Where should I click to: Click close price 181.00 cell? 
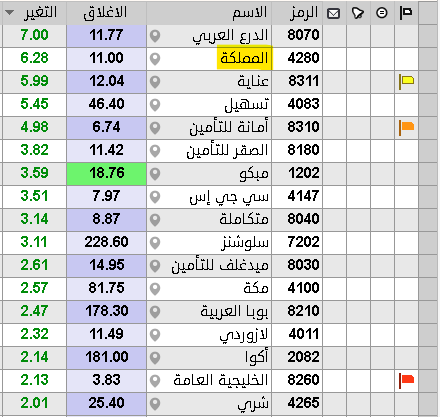[x=106, y=358]
